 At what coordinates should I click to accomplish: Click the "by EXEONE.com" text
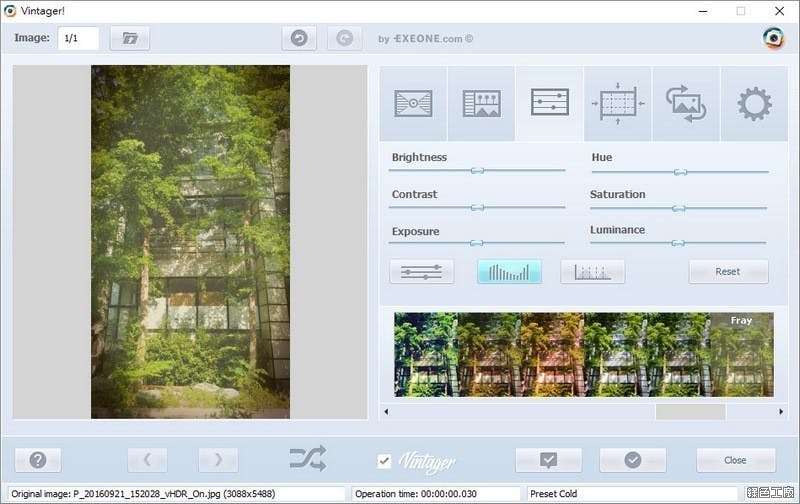426,39
